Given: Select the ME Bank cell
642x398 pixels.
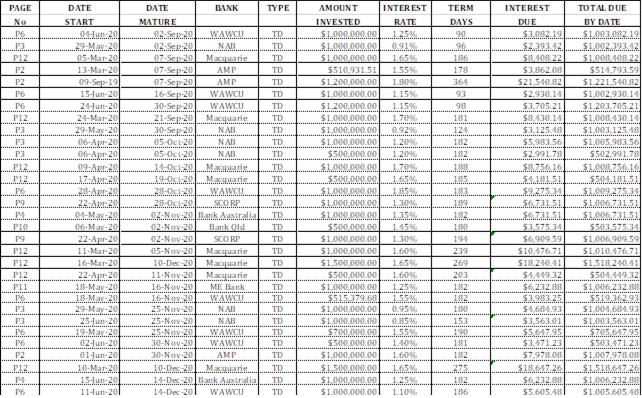Looking at the screenshot, I should (x=227, y=287).
